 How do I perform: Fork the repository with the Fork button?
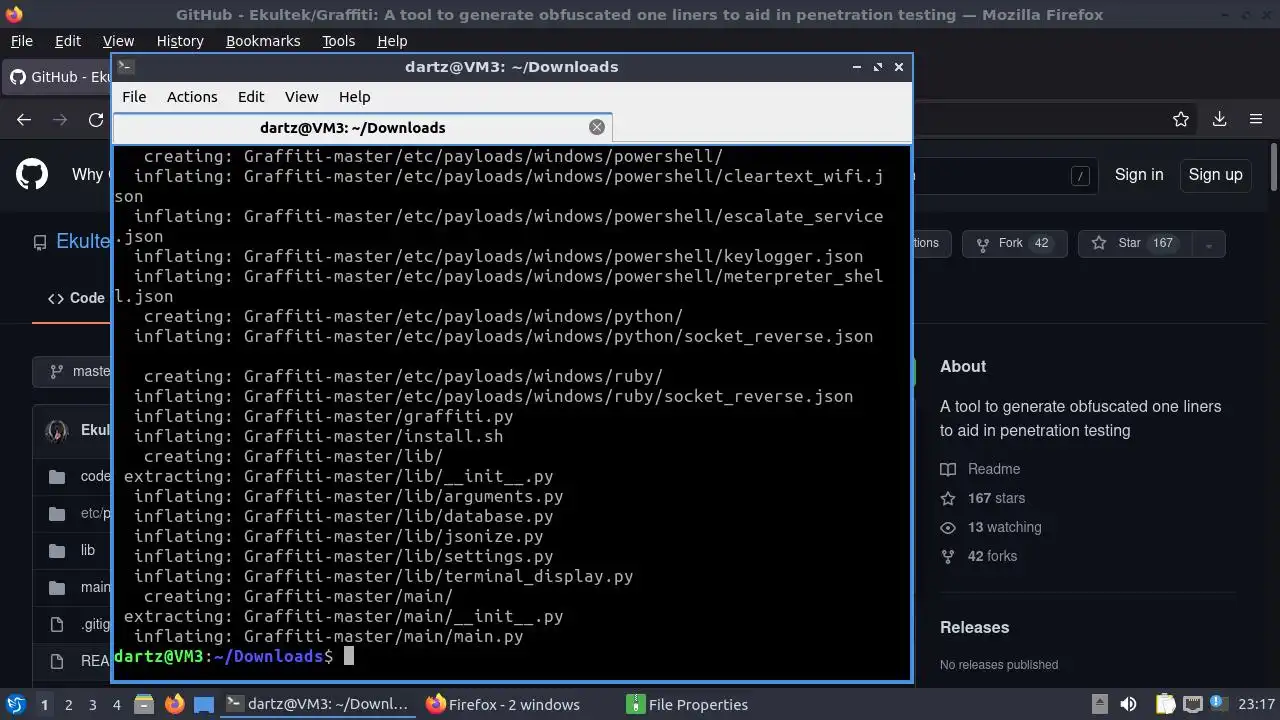[1014, 243]
